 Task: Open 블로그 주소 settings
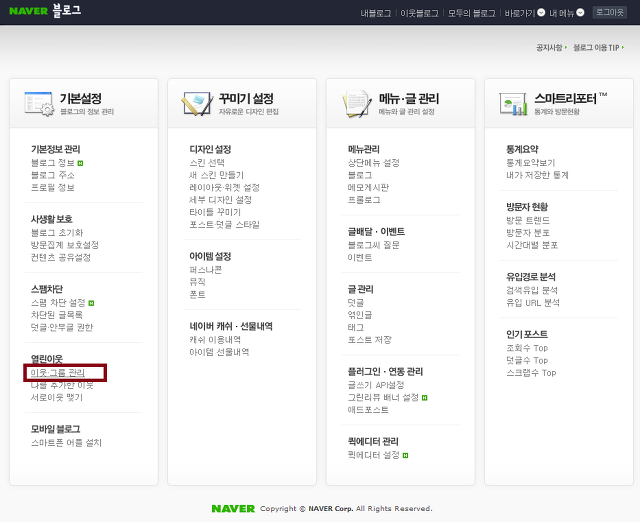tap(53, 175)
